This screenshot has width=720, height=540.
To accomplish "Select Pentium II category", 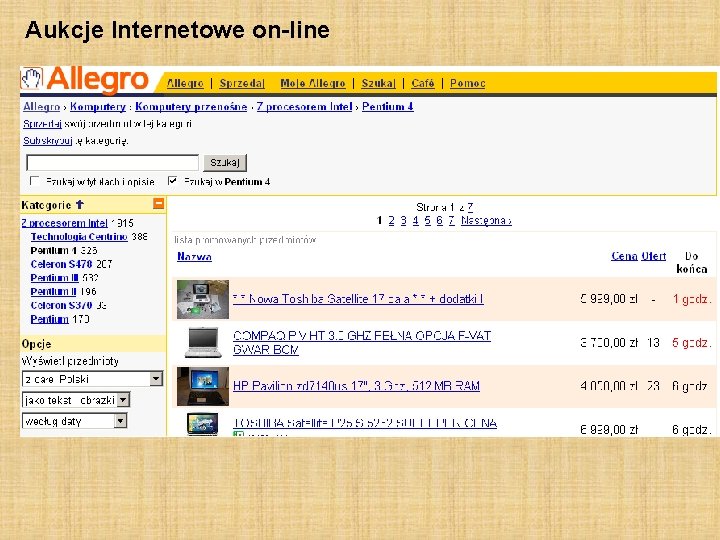I will point(53,292).
